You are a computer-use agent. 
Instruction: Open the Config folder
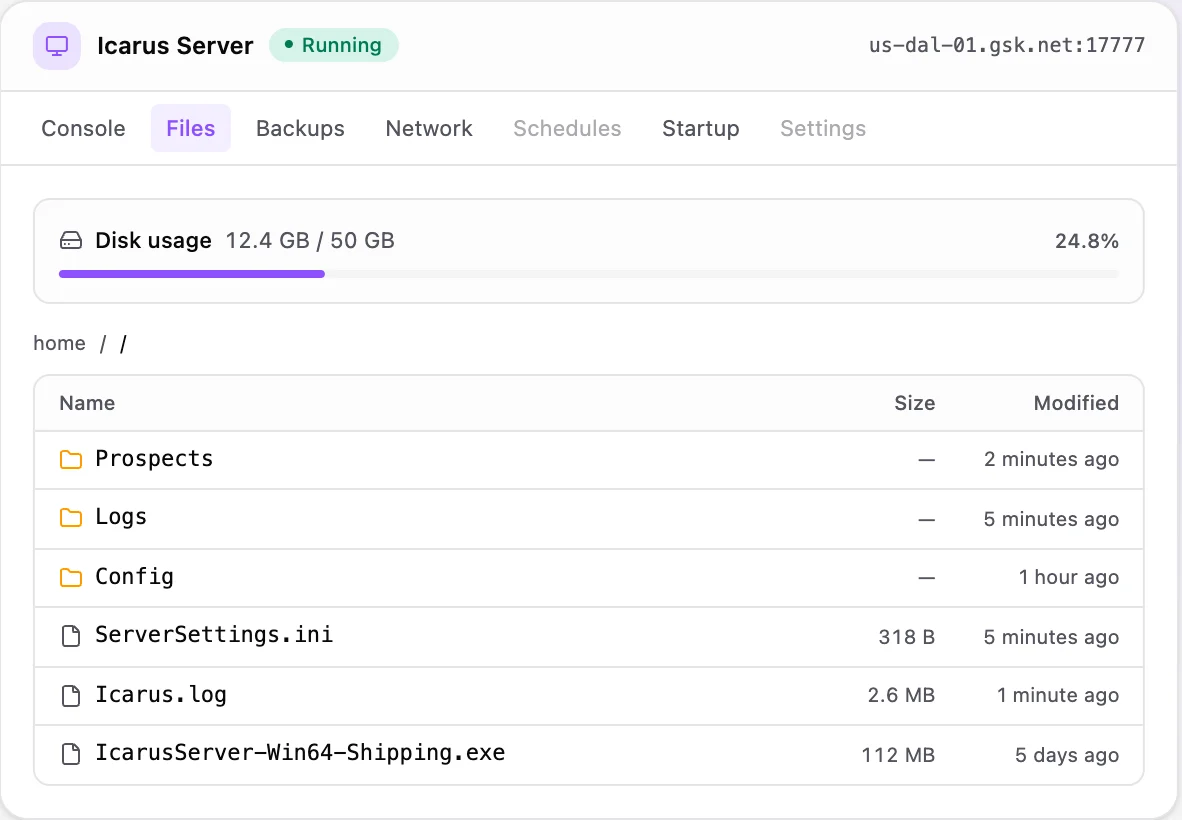click(x=134, y=577)
